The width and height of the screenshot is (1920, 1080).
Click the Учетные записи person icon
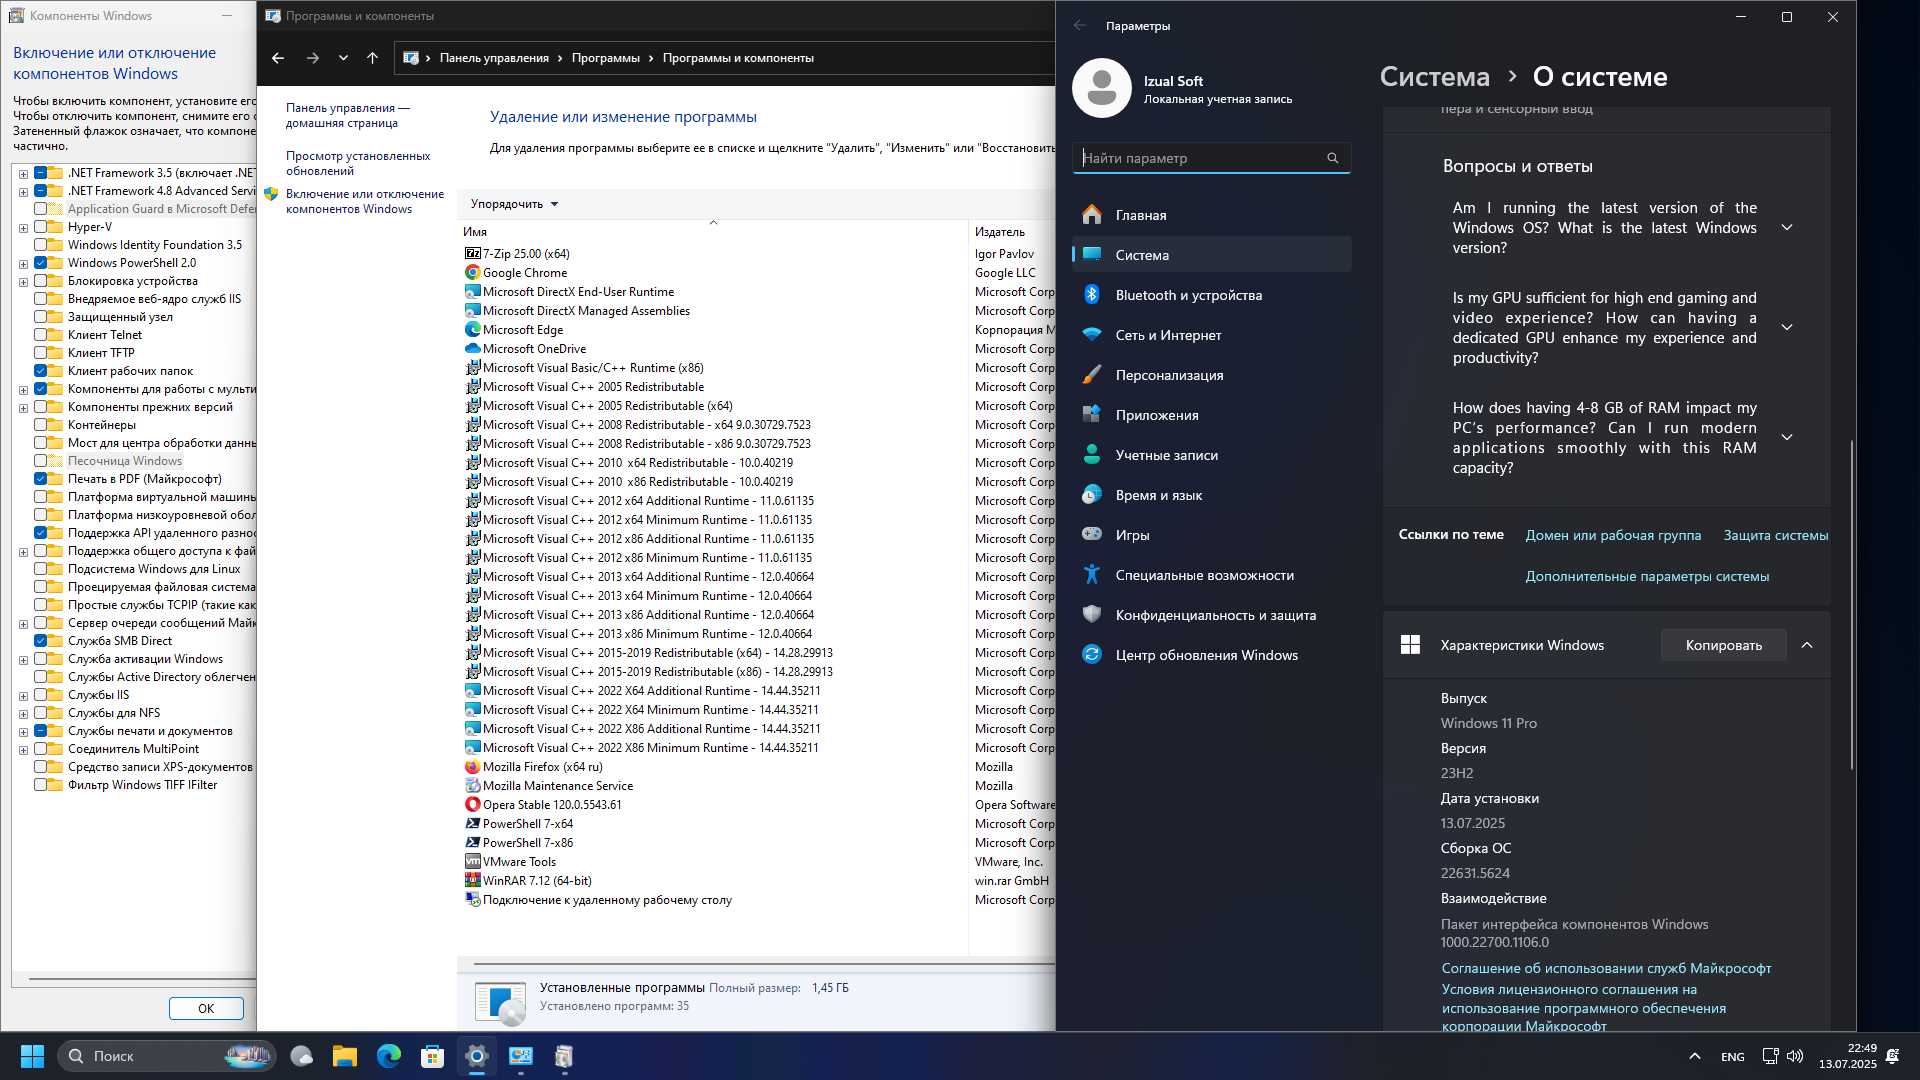pyautogui.click(x=1092, y=455)
